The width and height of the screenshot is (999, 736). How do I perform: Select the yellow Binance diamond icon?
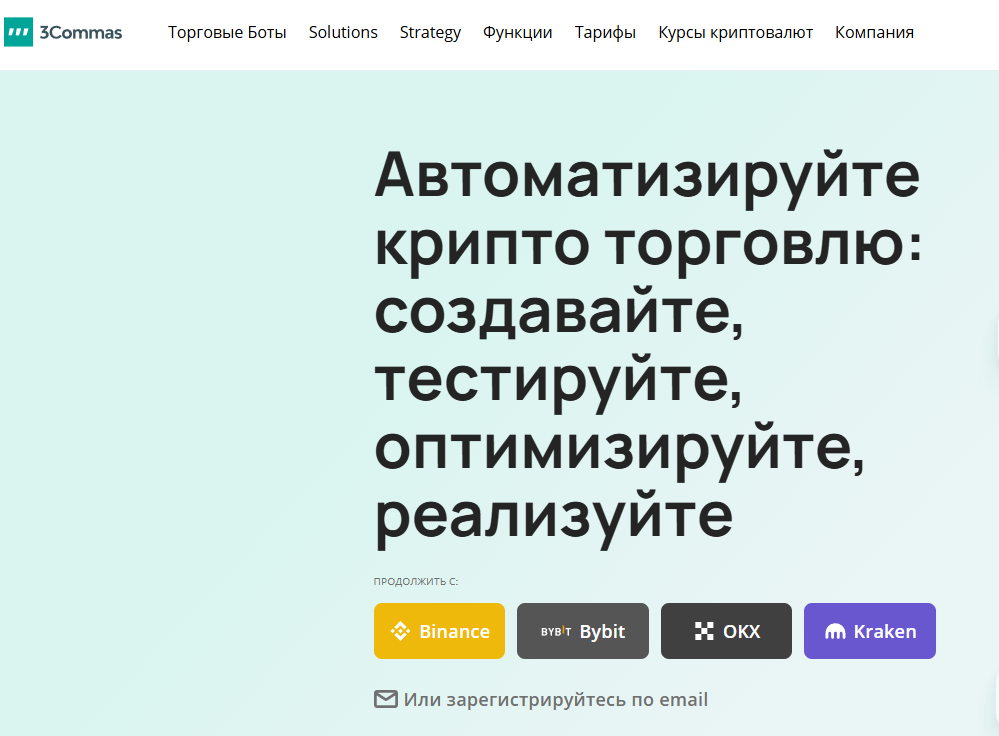[398, 631]
